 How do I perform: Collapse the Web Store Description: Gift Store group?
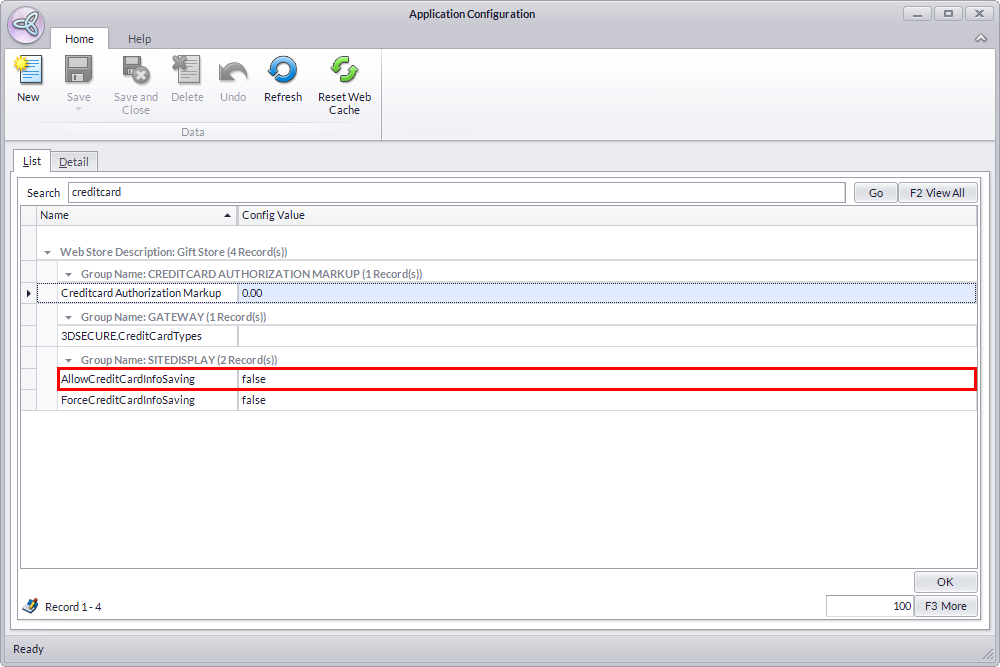(47, 253)
